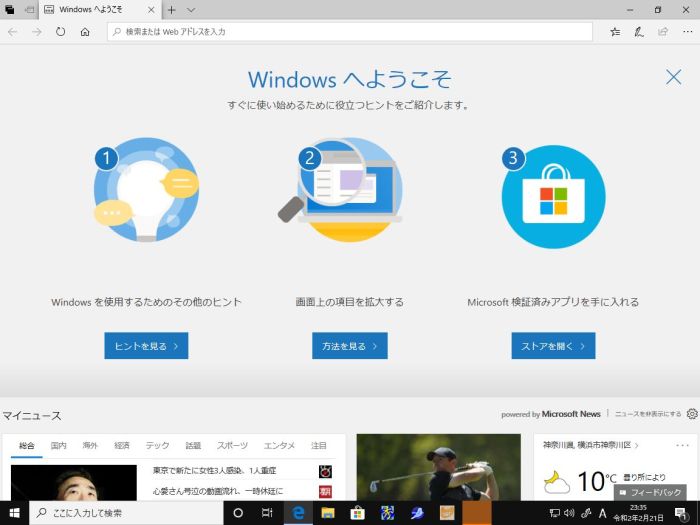Open the news feed settings gear
Image resolution: width=700 pixels, height=525 pixels.
(691, 413)
